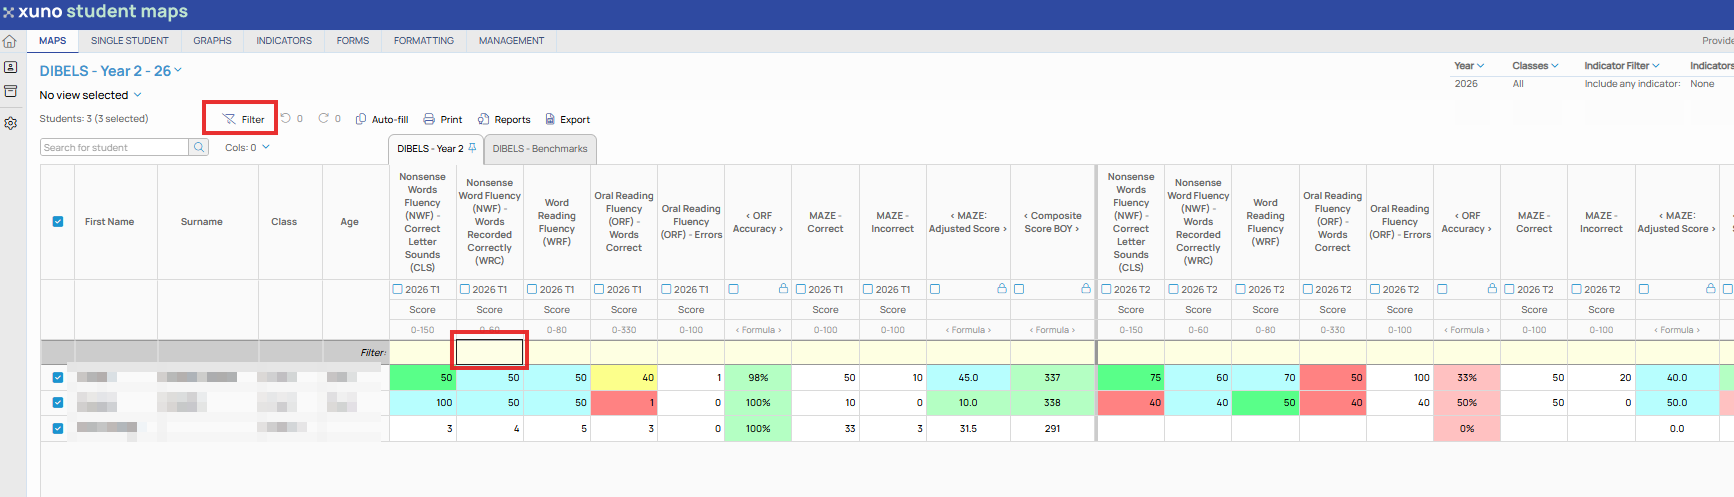The height and width of the screenshot is (497, 1734).
Task: Uncheck the first student row checkbox
Action: (x=57, y=377)
